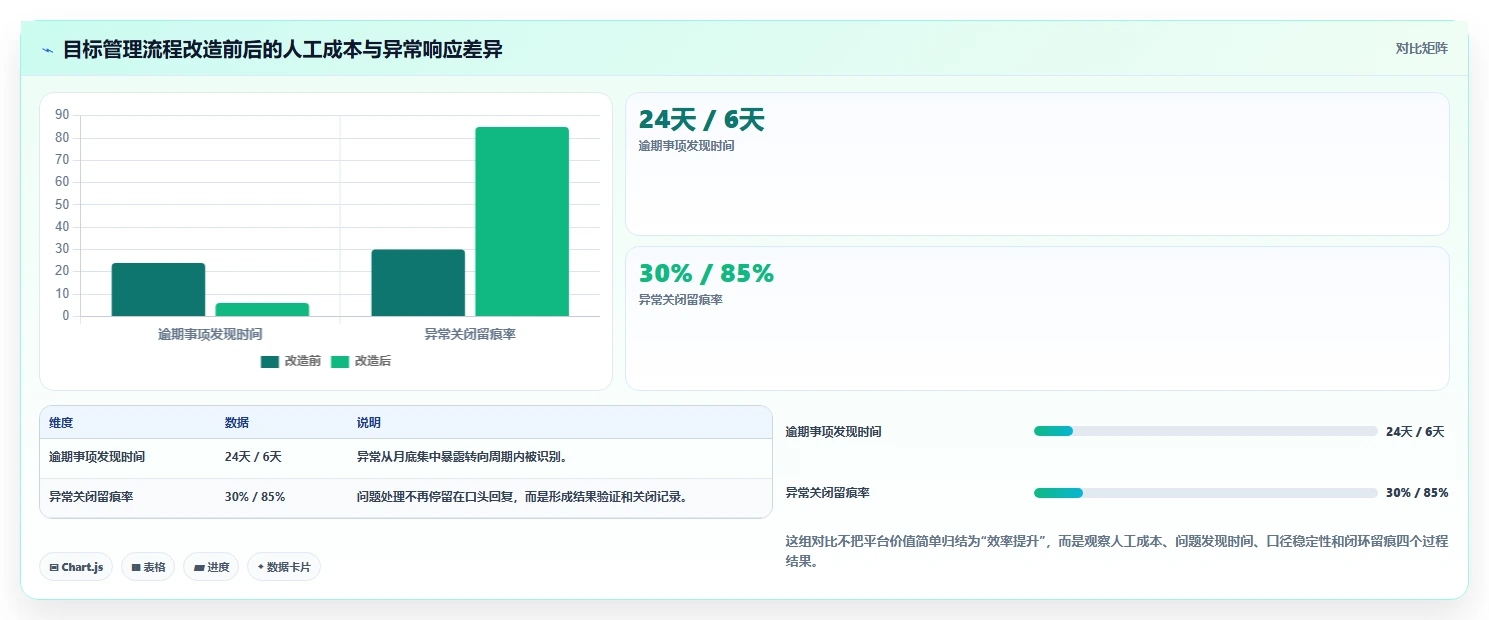Open the 24天 / 6天 data card
Image resolution: width=1489 pixels, height=620 pixels.
1037,164
